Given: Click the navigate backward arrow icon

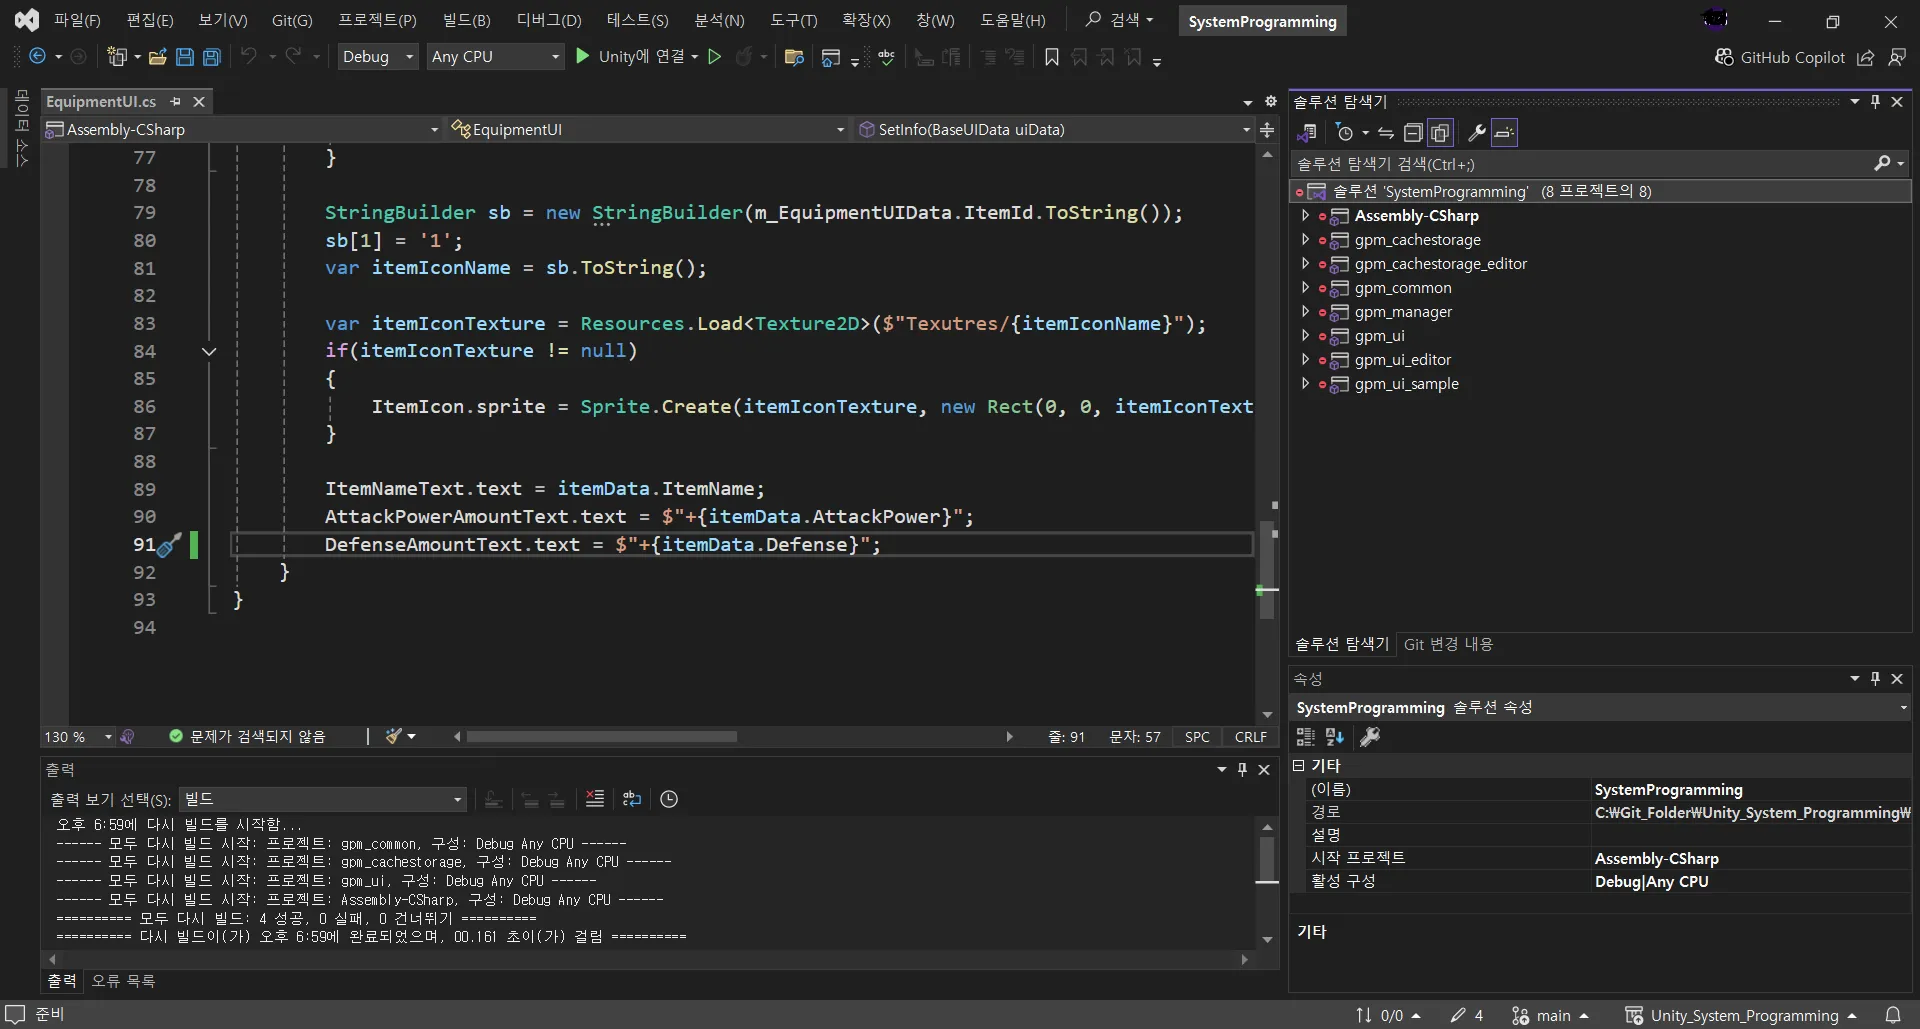Looking at the screenshot, I should coord(38,57).
